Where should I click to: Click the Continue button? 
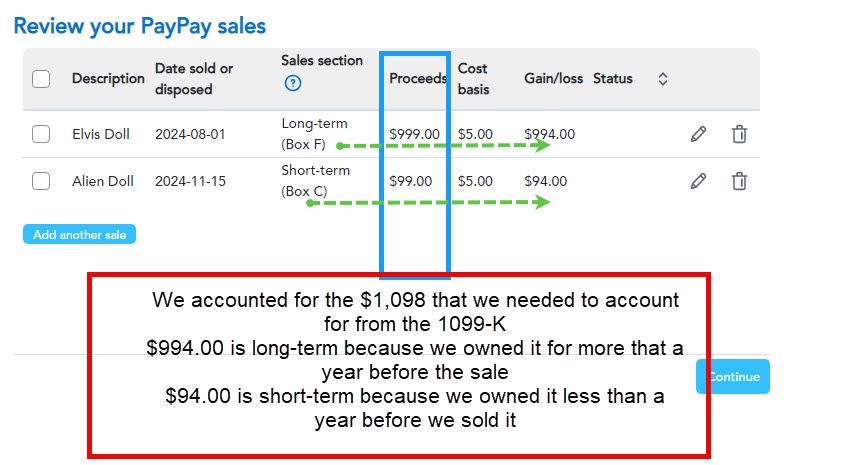pos(733,376)
